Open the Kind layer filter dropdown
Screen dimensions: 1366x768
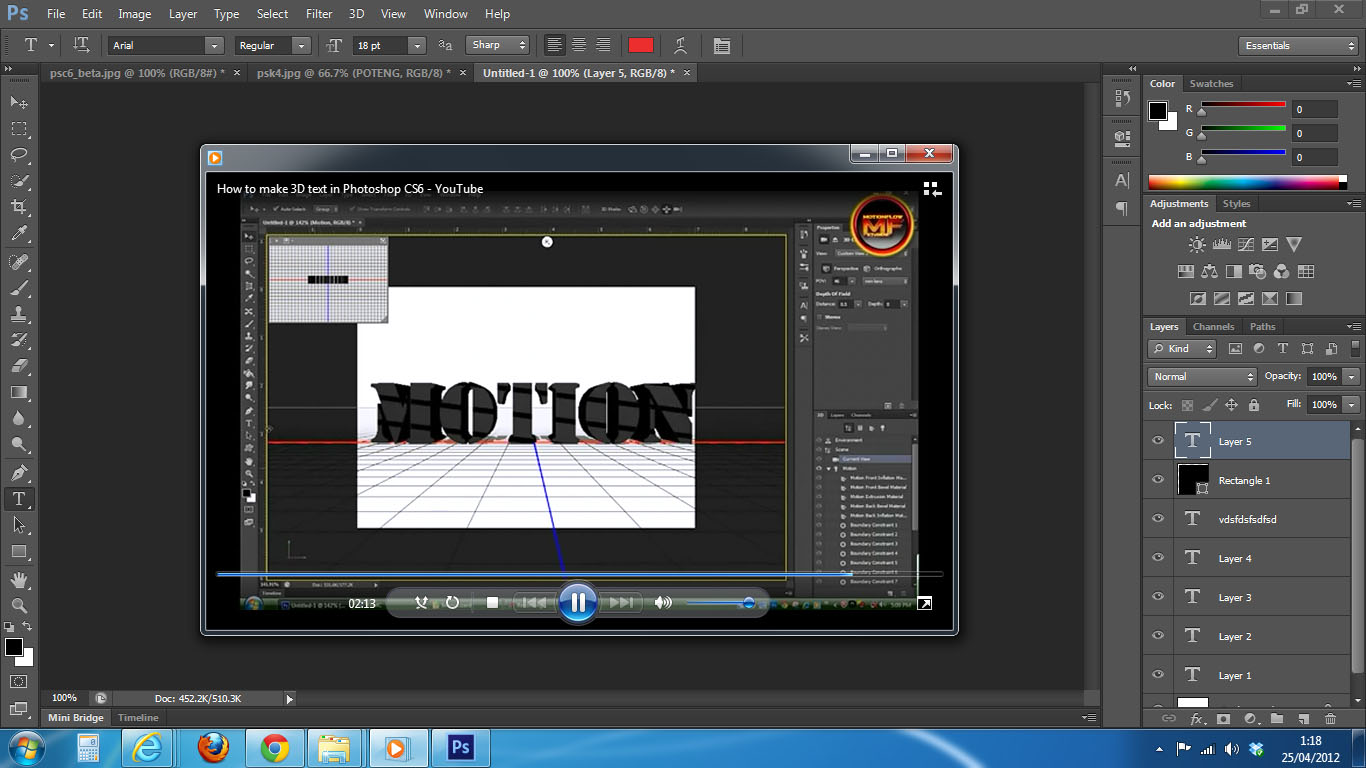click(x=1182, y=348)
